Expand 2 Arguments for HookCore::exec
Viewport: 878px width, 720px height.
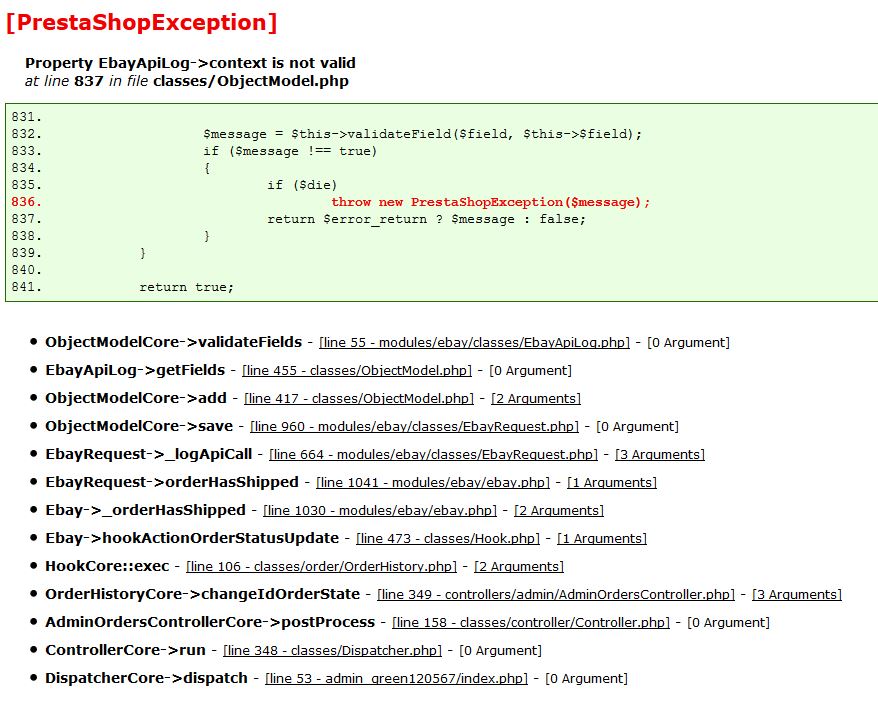click(519, 567)
